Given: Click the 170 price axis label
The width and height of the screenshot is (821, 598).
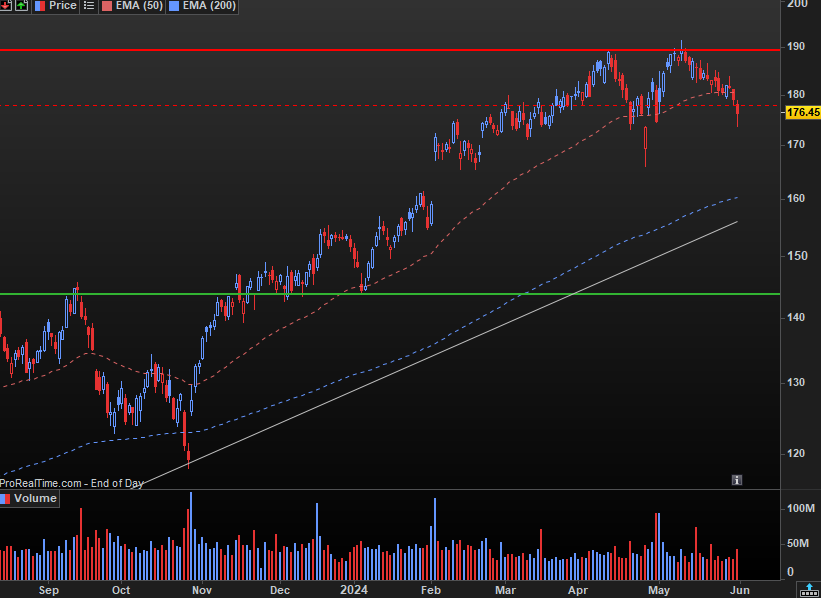Looking at the screenshot, I should 796,144.
